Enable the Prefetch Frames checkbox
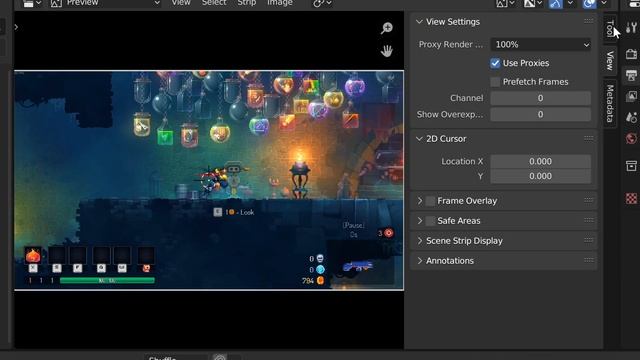Image resolution: width=640 pixels, height=360 pixels. (x=495, y=82)
